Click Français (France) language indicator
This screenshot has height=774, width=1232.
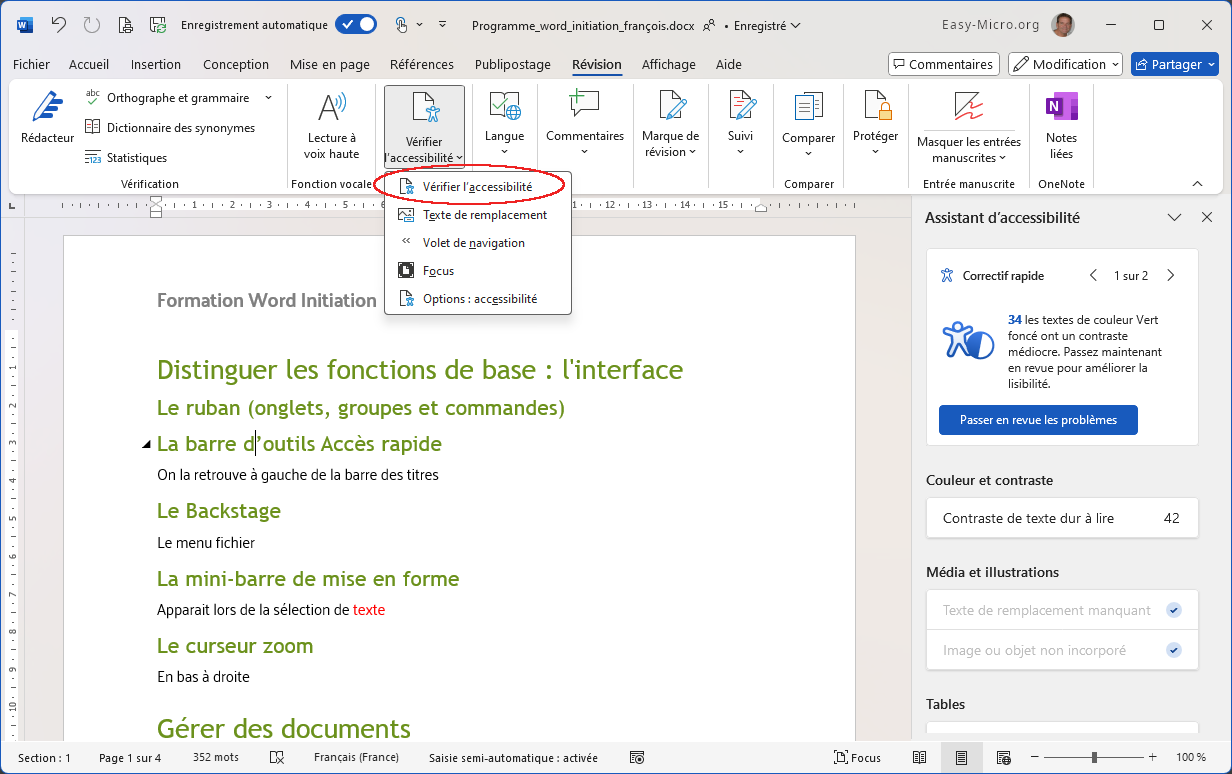[356, 758]
